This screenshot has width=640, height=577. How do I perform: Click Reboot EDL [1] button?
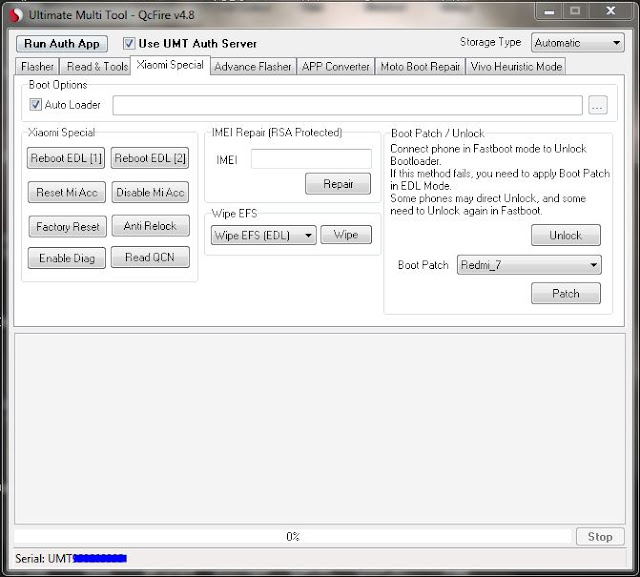tap(66, 158)
